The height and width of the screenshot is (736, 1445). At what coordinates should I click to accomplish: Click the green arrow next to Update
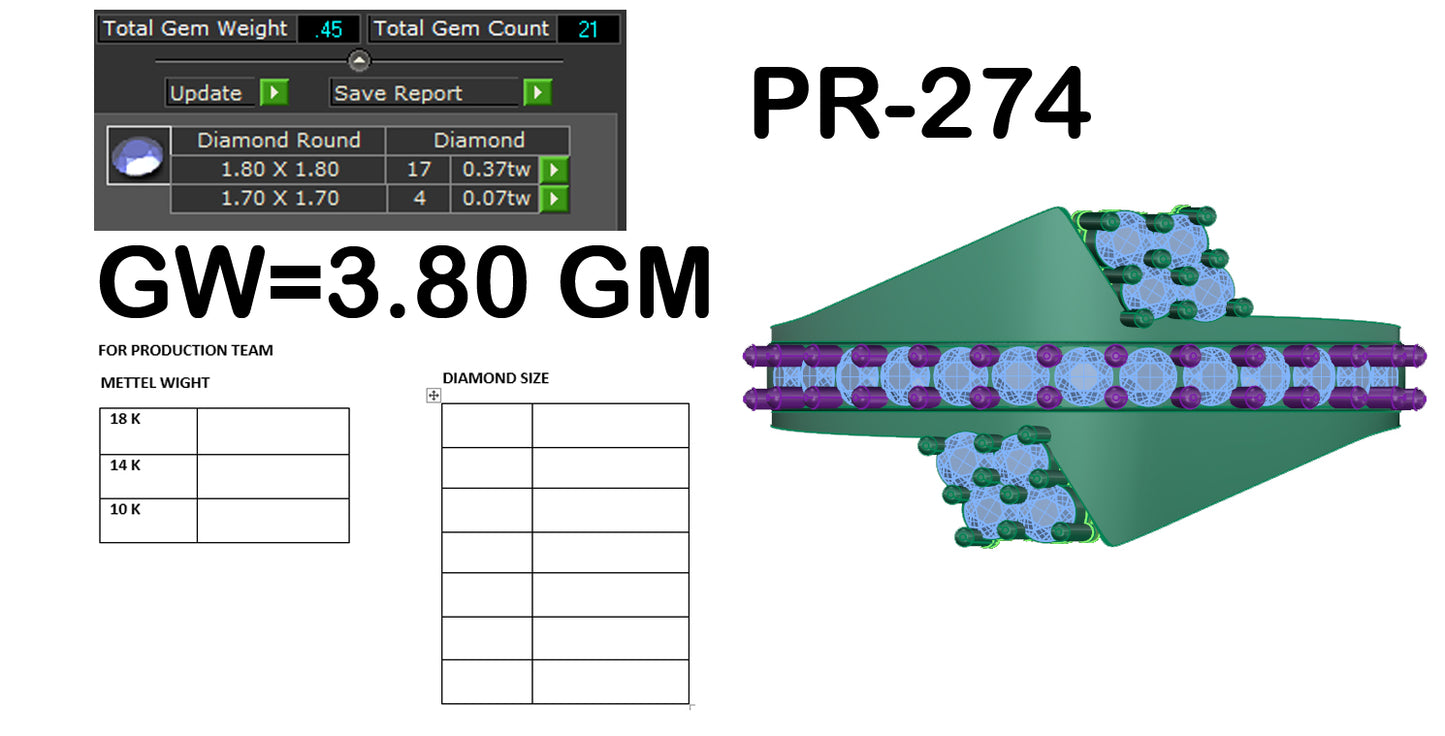pyautogui.click(x=274, y=93)
